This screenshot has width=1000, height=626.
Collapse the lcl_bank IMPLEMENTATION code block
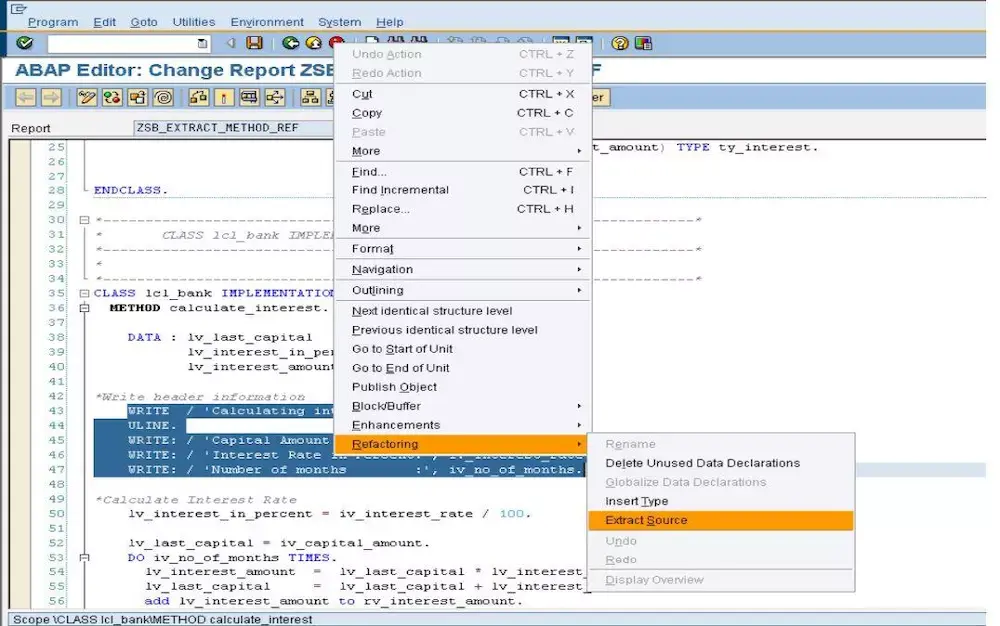pos(85,292)
